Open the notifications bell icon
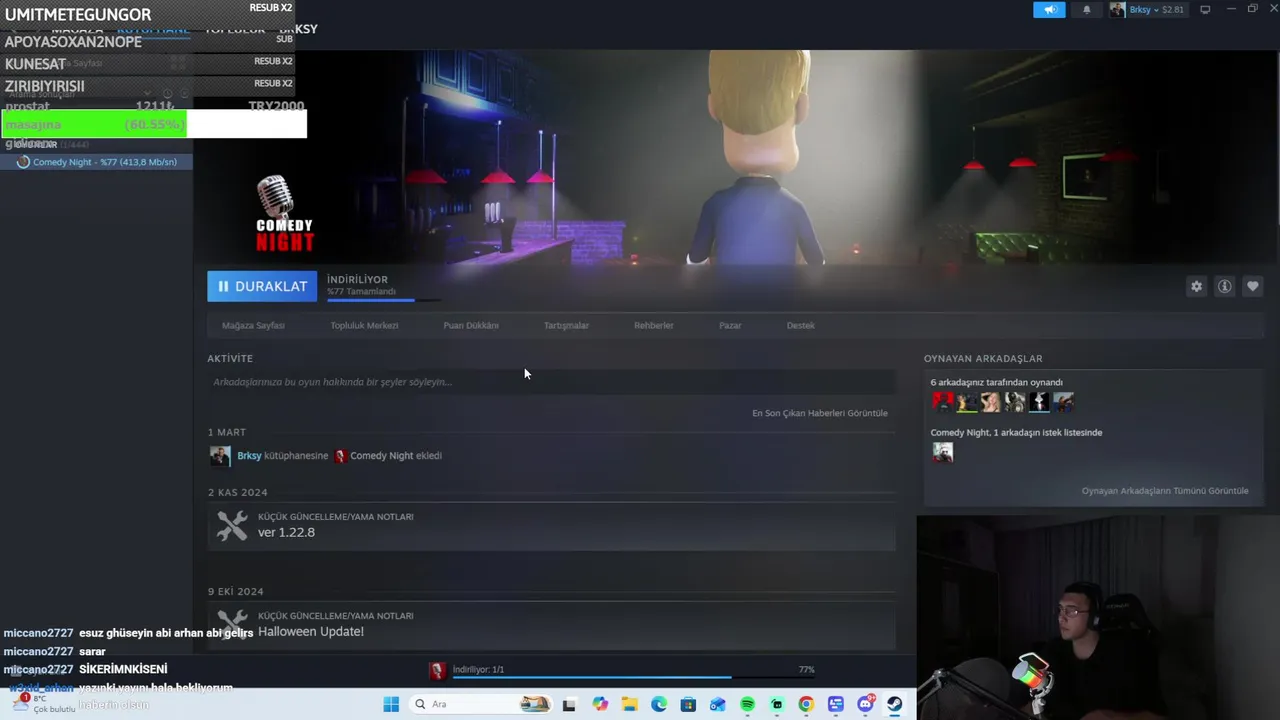 (x=1087, y=10)
